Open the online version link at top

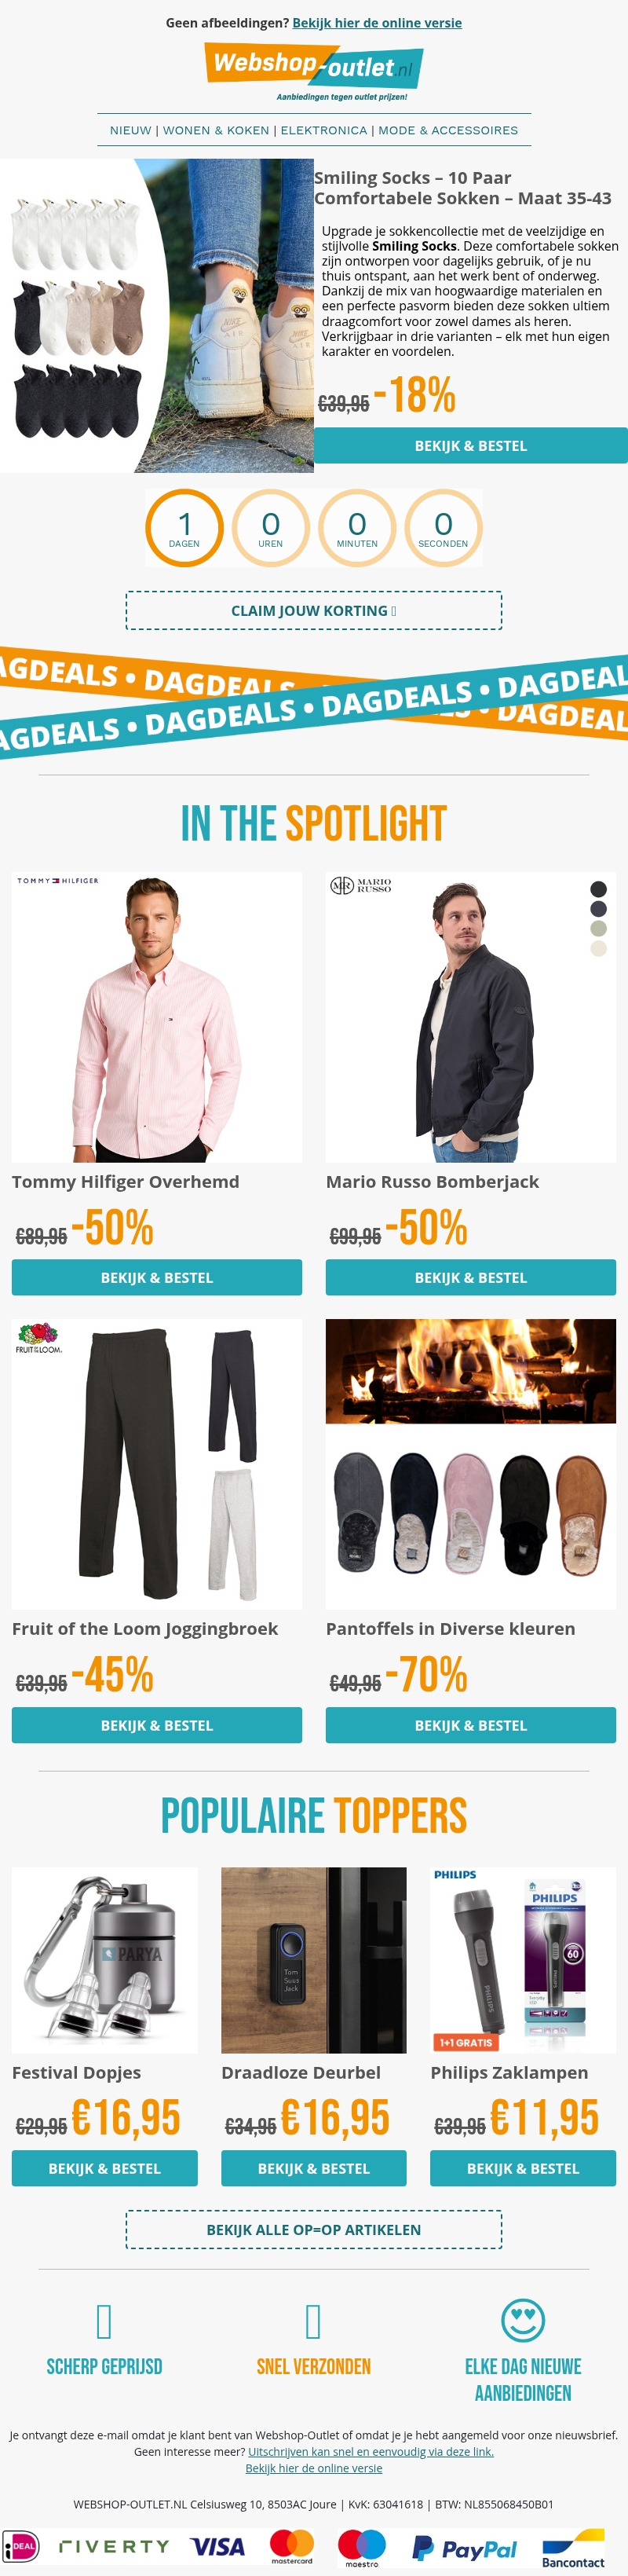377,23
